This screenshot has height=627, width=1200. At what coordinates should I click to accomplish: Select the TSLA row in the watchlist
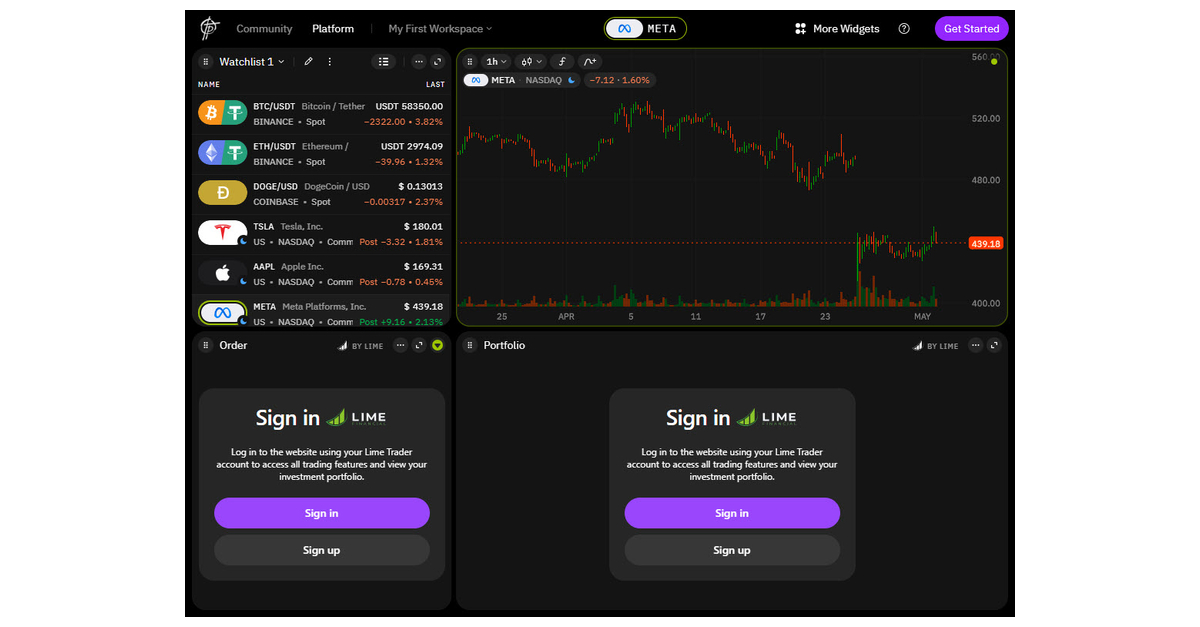(x=320, y=233)
